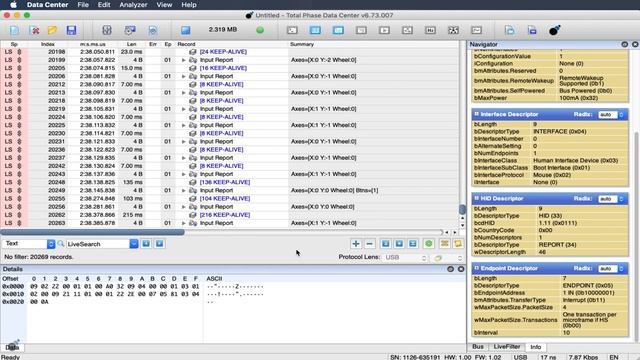The height and width of the screenshot is (360, 640).
Task: Select the [216 KEEP-ALIVE] record
Action: pyautogui.click(x=224, y=215)
